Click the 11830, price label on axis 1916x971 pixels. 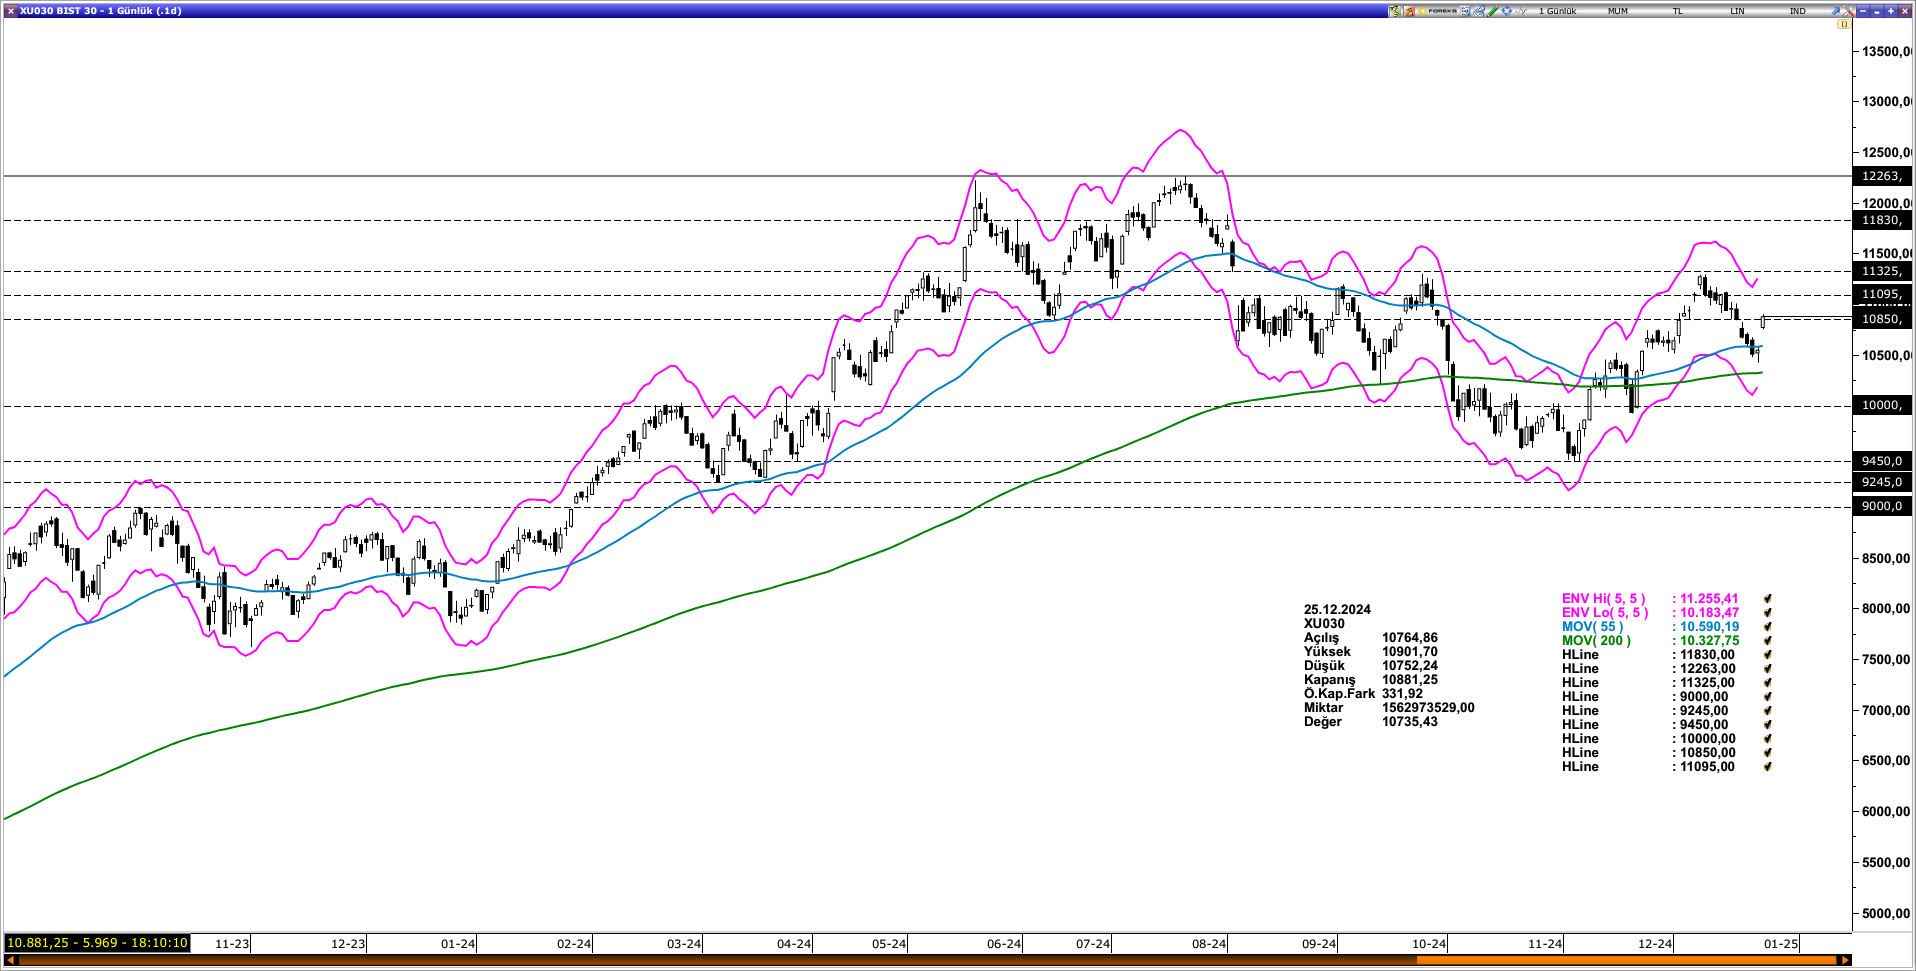[x=1882, y=220]
